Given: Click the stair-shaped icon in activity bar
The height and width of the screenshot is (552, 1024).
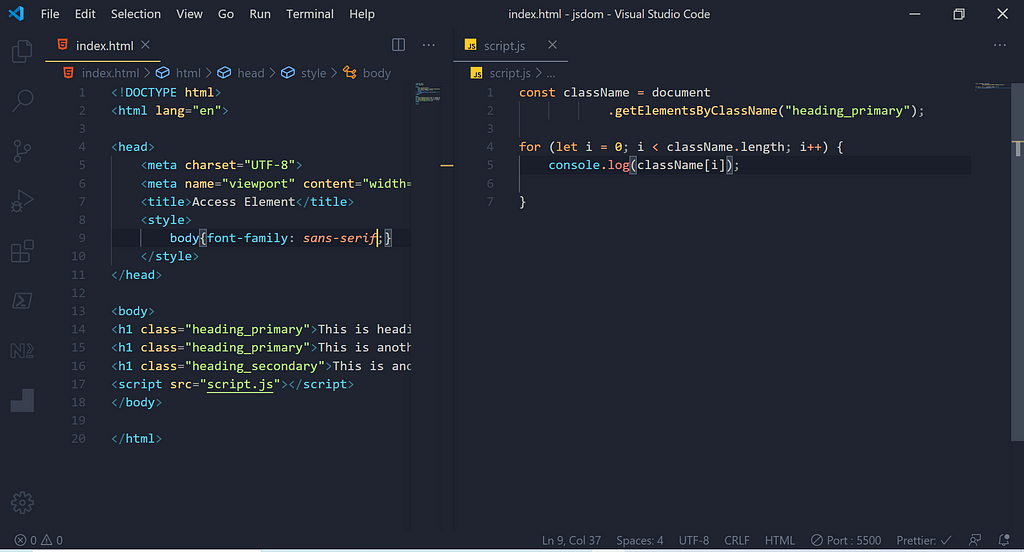Looking at the screenshot, I should coord(22,400).
